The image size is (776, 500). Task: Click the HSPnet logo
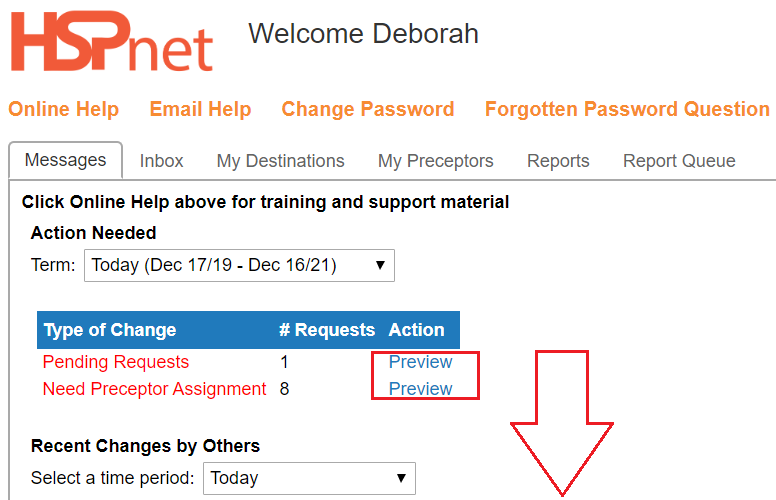(112, 42)
